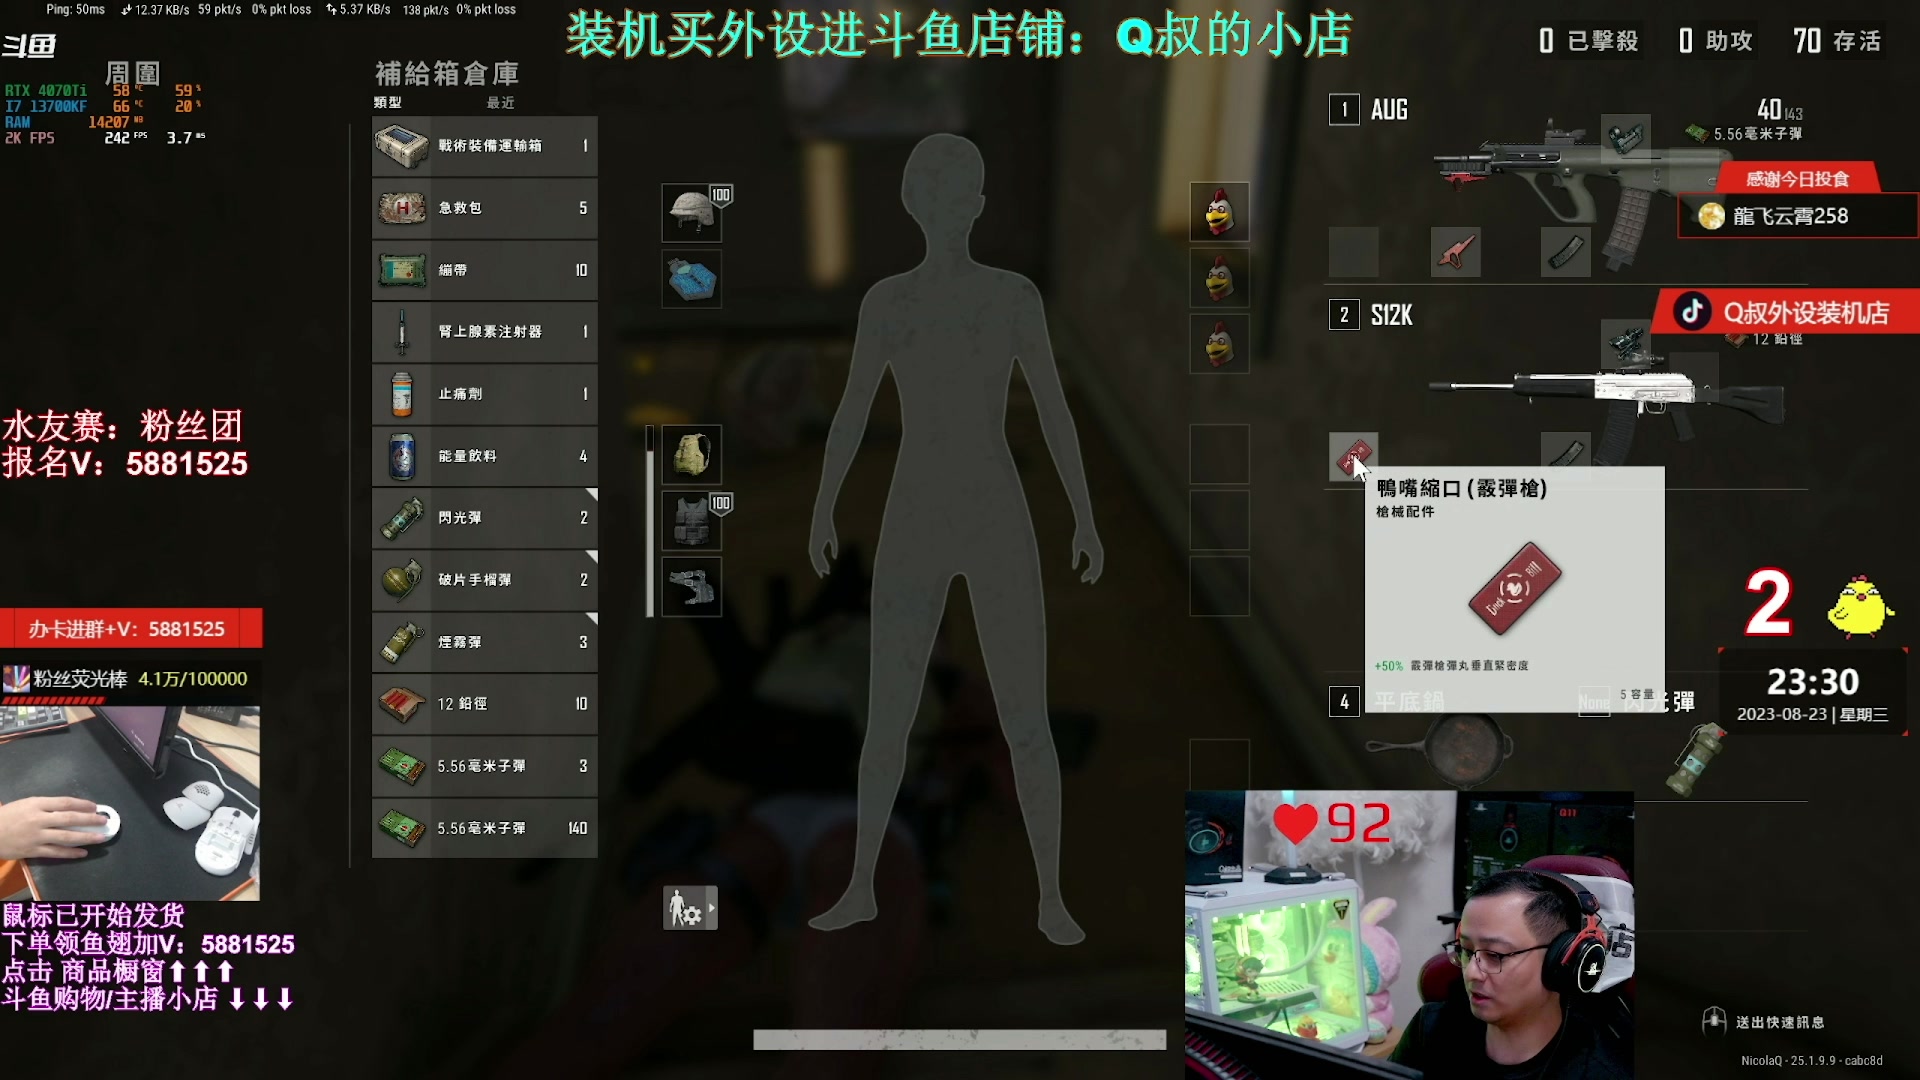1920x1080 pixels.
Task: Click the 腎上腺素注射器 label
Action: click(490, 332)
